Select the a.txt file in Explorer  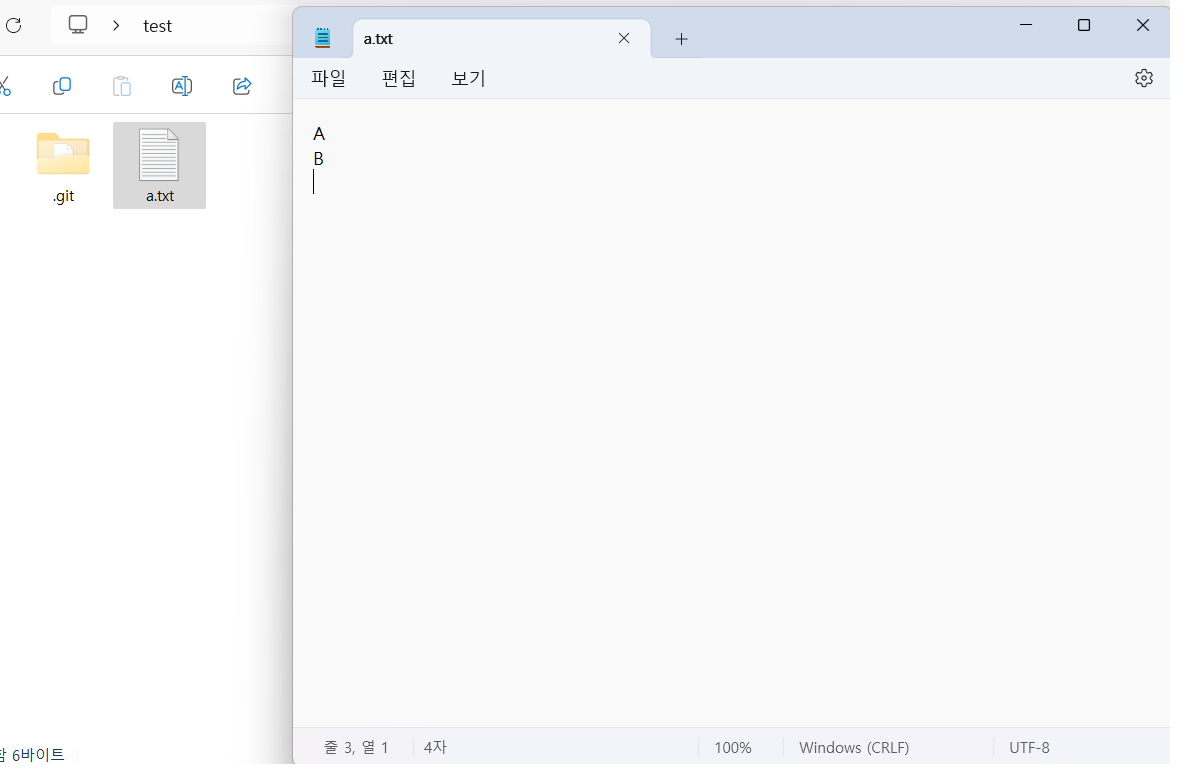pos(159,166)
